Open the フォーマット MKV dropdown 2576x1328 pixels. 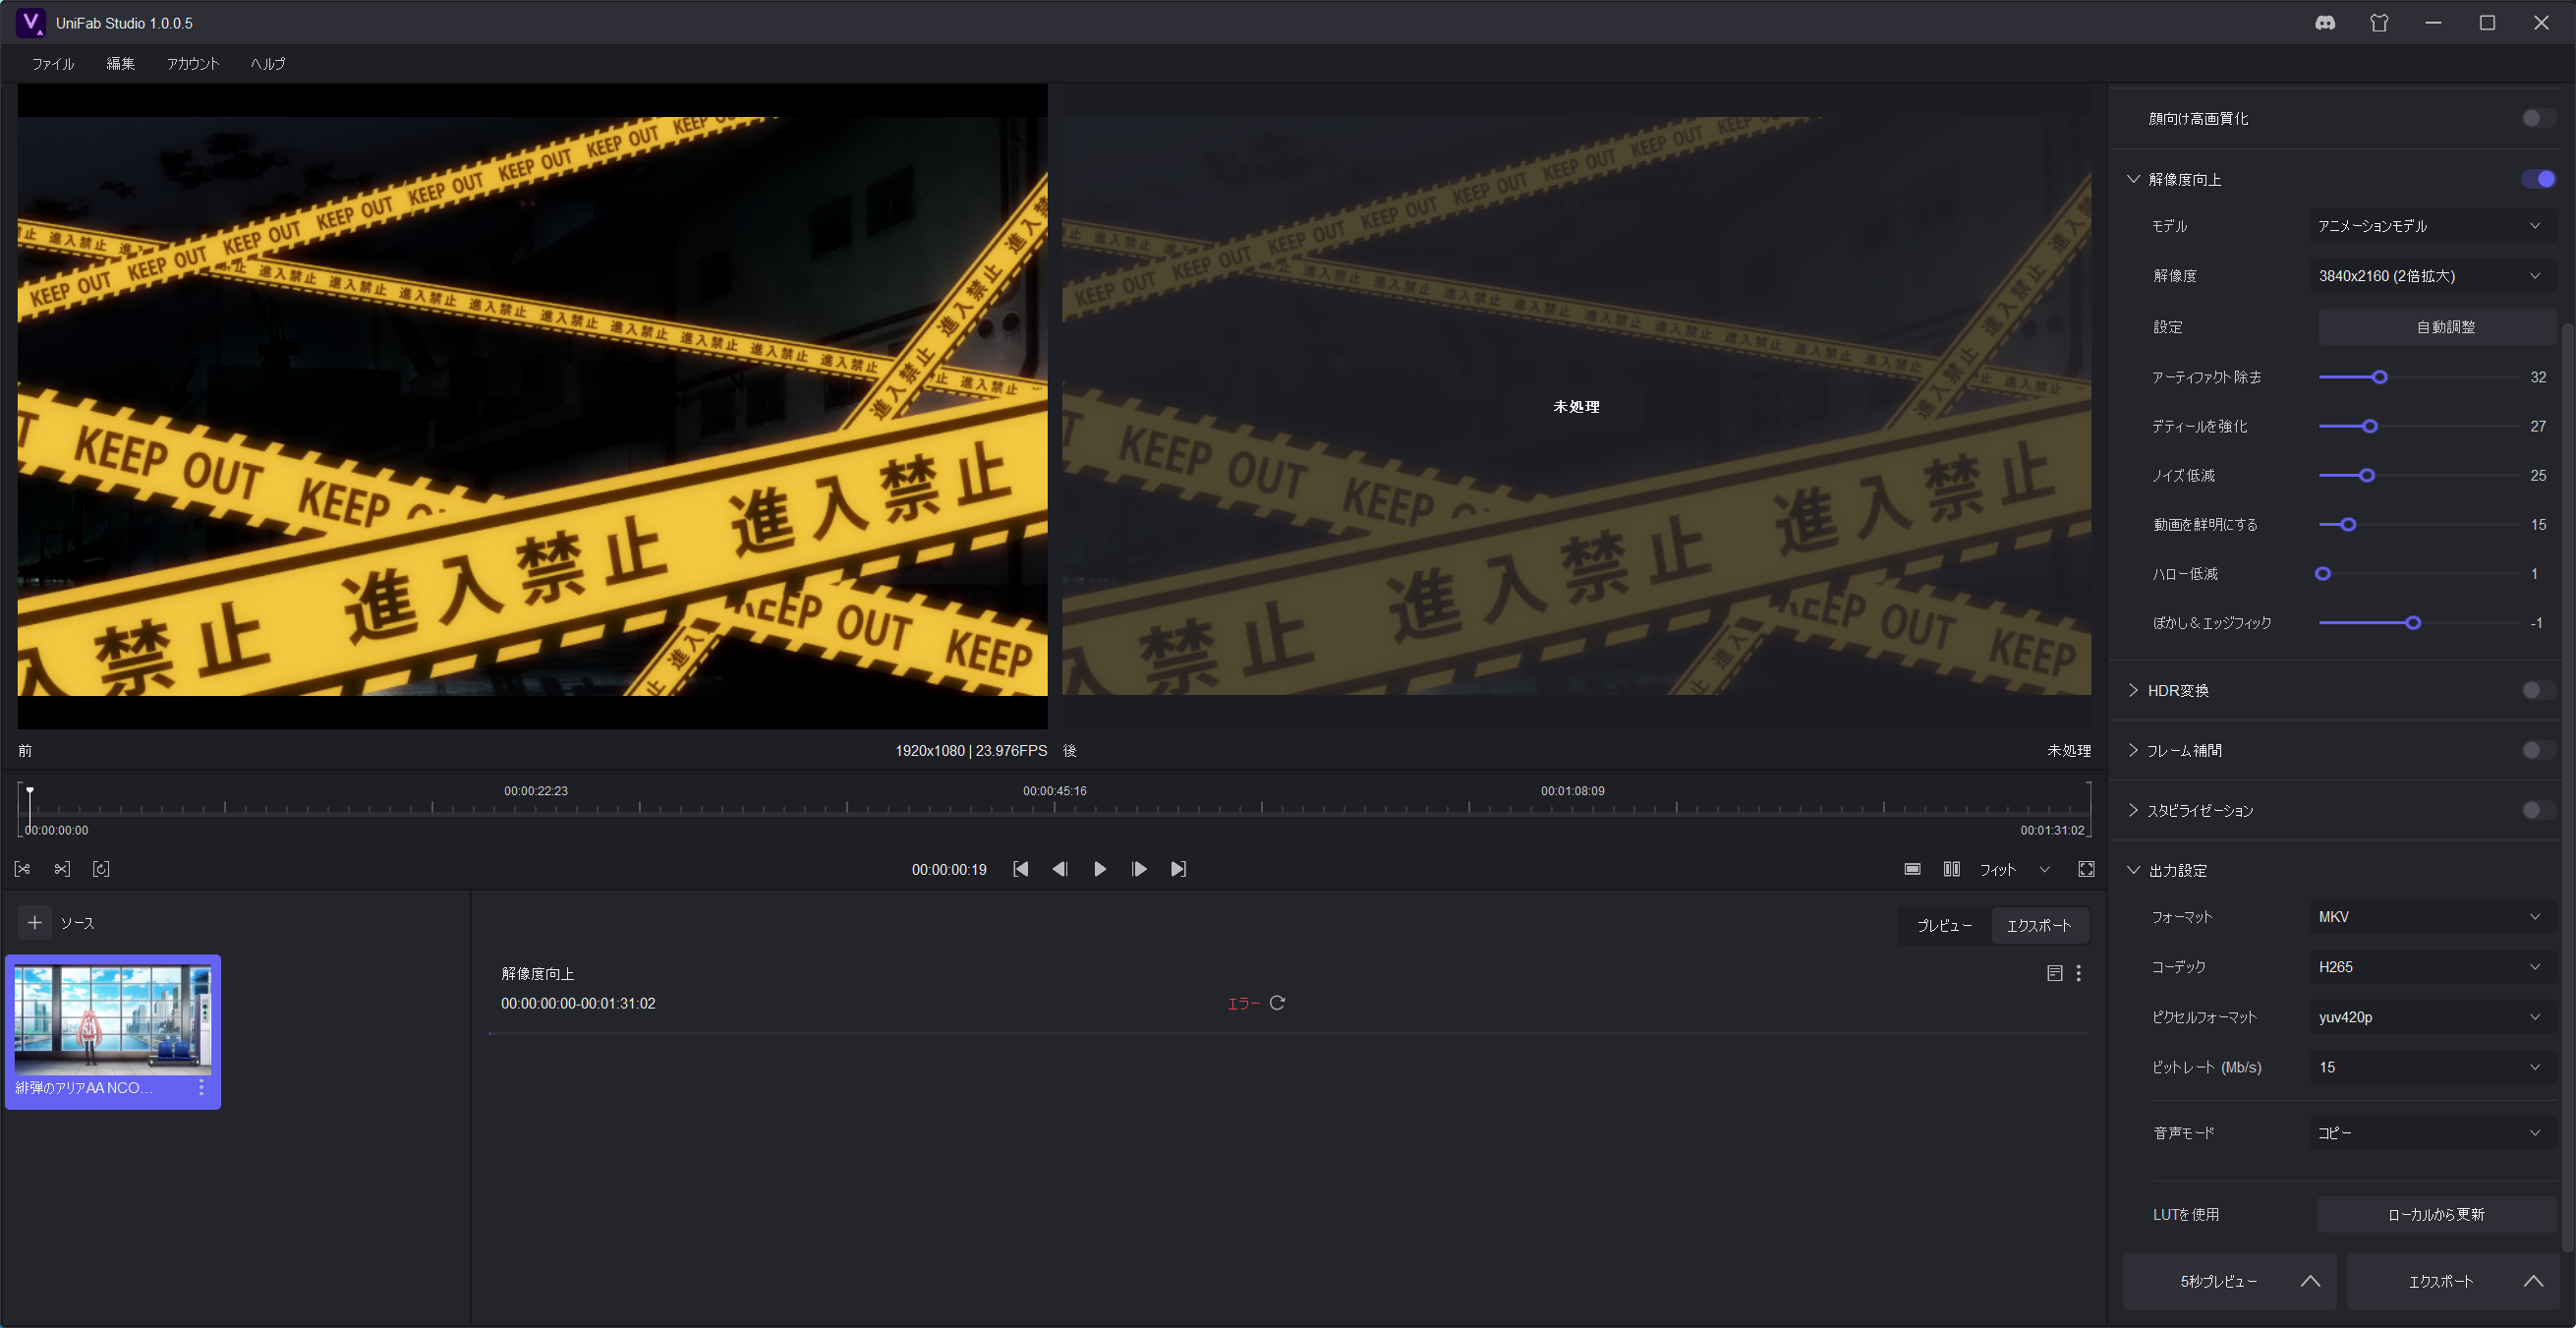click(x=2432, y=917)
